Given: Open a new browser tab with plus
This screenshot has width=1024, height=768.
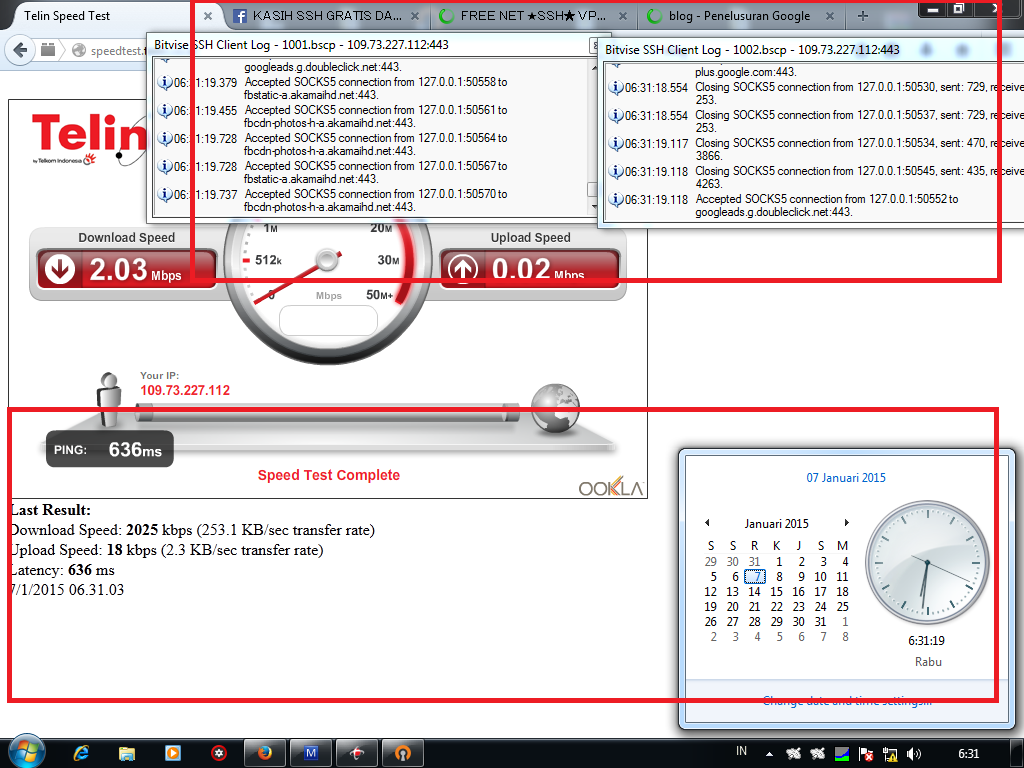Looking at the screenshot, I should [x=863, y=16].
